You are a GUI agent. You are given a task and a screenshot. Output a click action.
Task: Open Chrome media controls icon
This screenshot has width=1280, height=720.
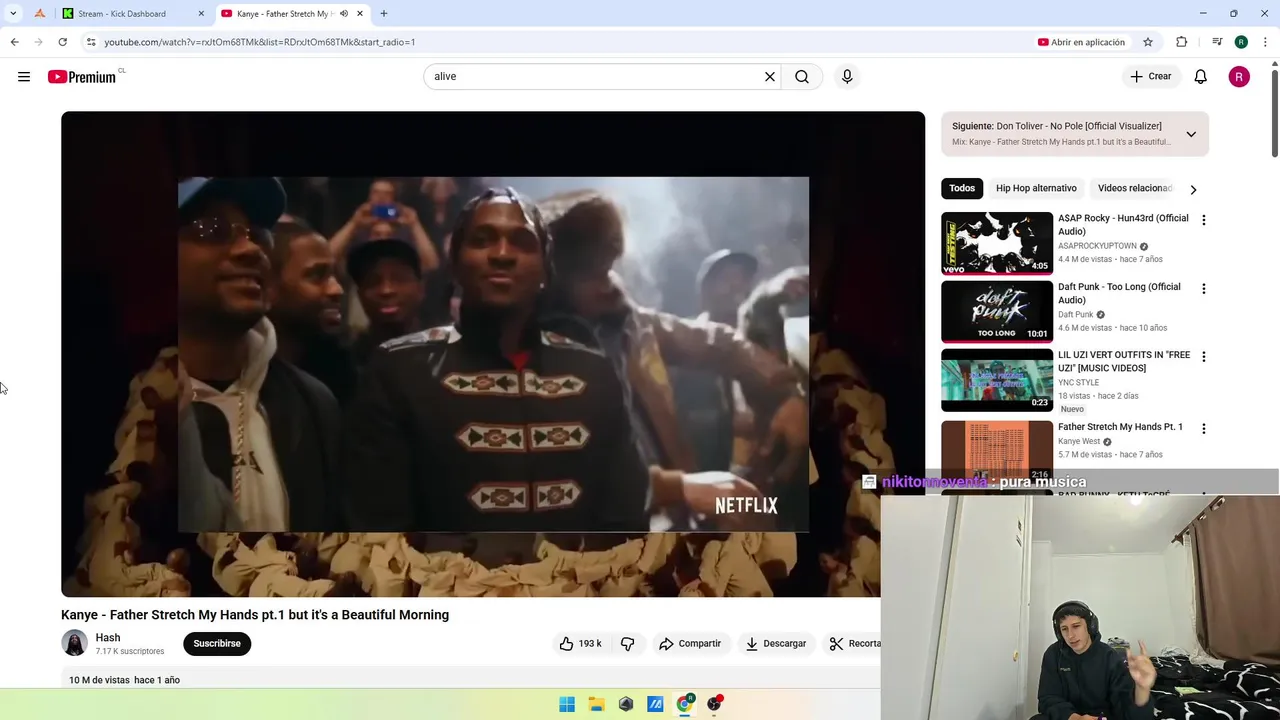pyautogui.click(x=1217, y=42)
